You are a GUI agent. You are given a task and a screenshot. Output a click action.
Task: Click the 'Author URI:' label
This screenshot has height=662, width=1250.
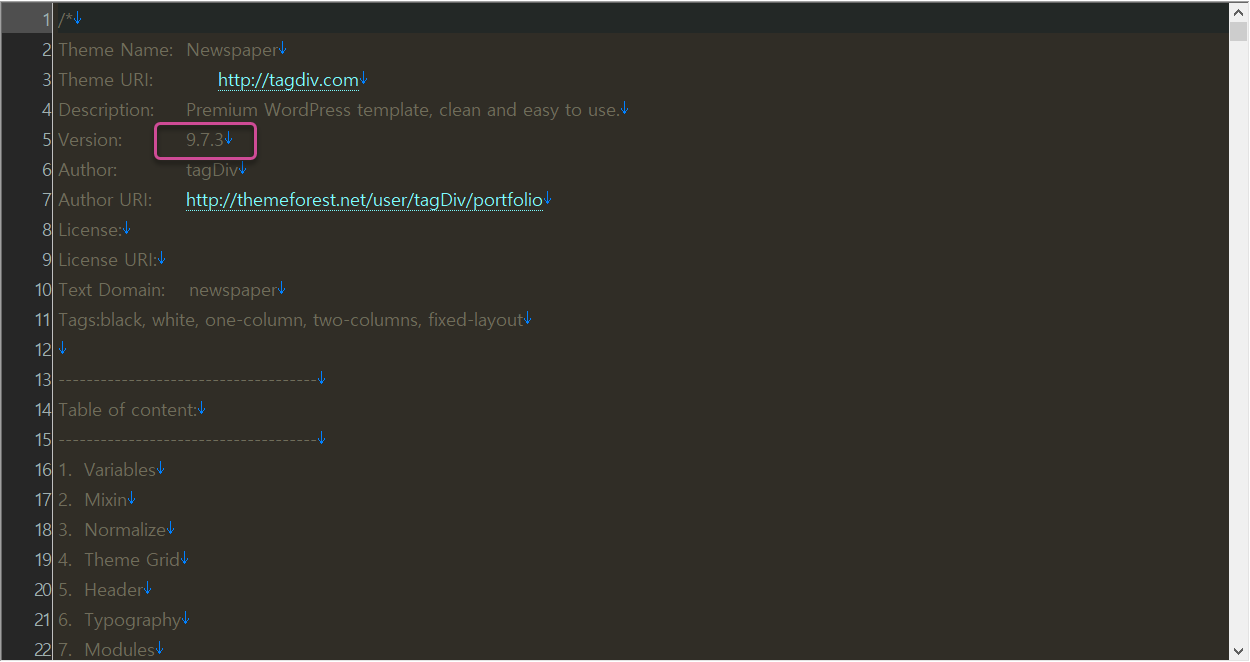point(105,200)
